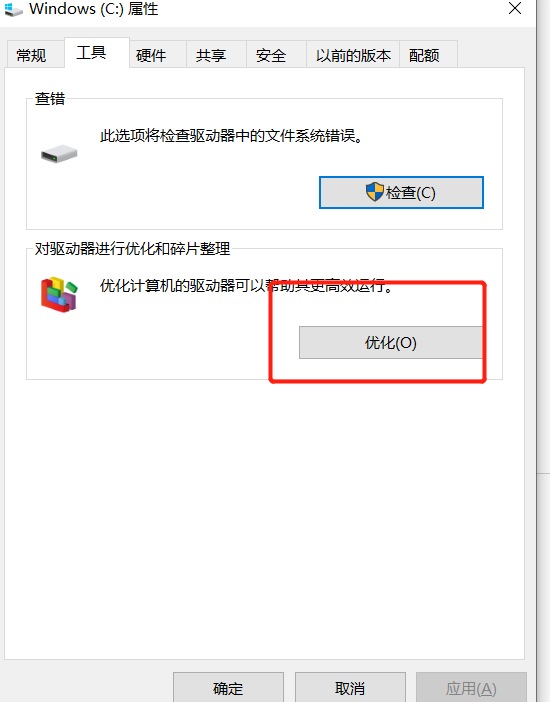This screenshot has height=702, width=550.
Task: Go to the 共享 tab
Action: tap(211, 56)
